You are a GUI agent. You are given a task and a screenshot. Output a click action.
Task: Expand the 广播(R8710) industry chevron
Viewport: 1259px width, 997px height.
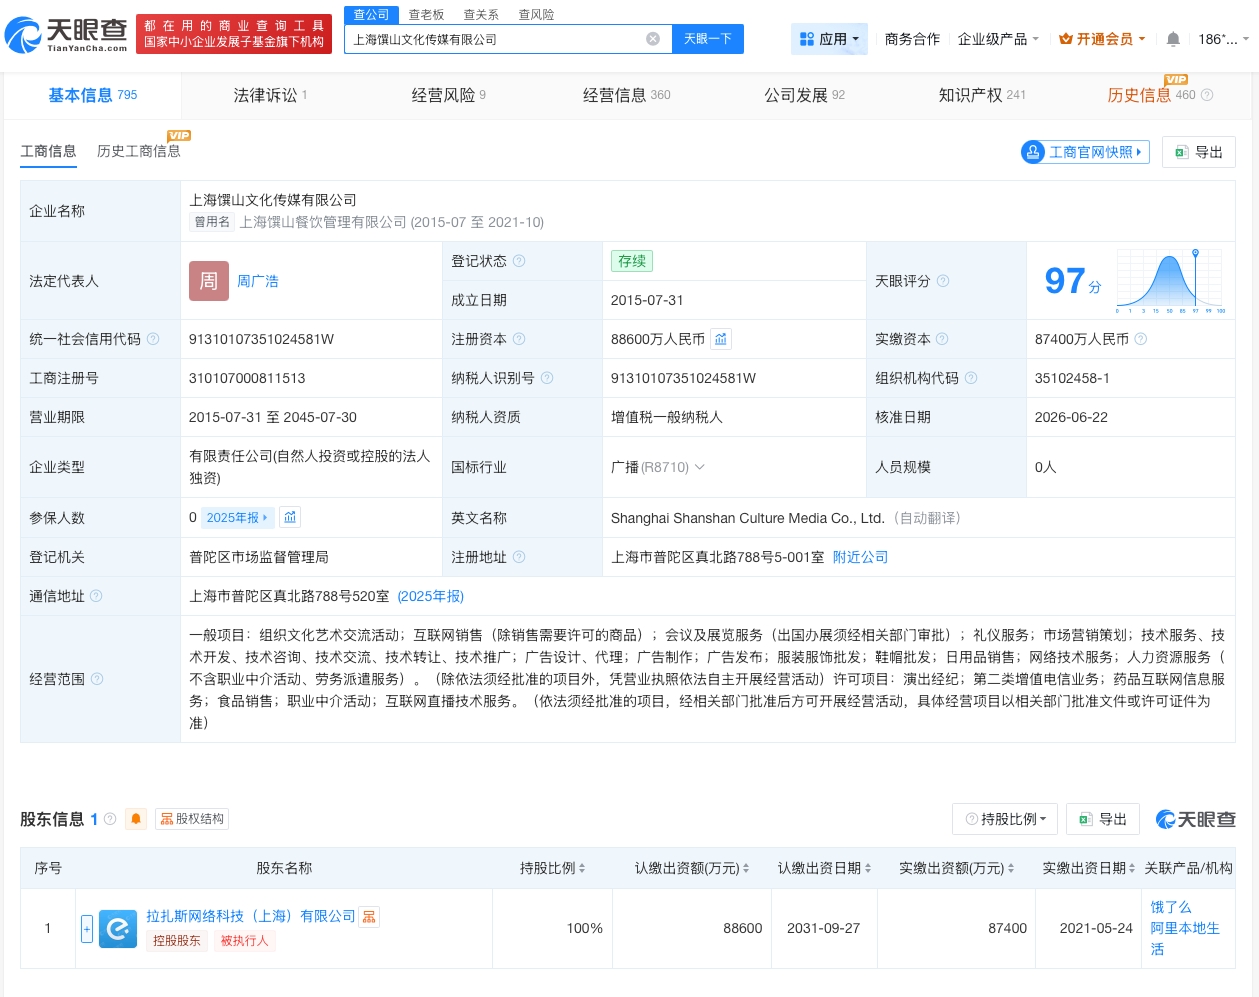point(700,467)
